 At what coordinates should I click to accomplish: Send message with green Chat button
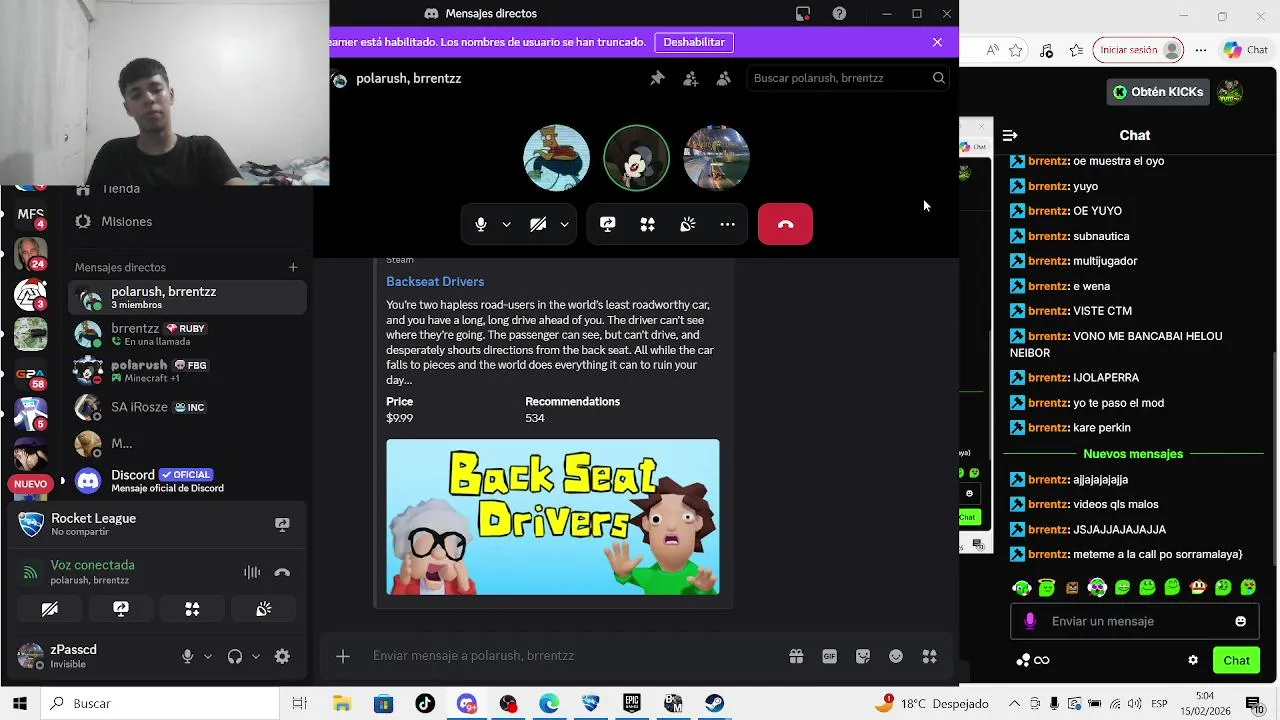1236,660
